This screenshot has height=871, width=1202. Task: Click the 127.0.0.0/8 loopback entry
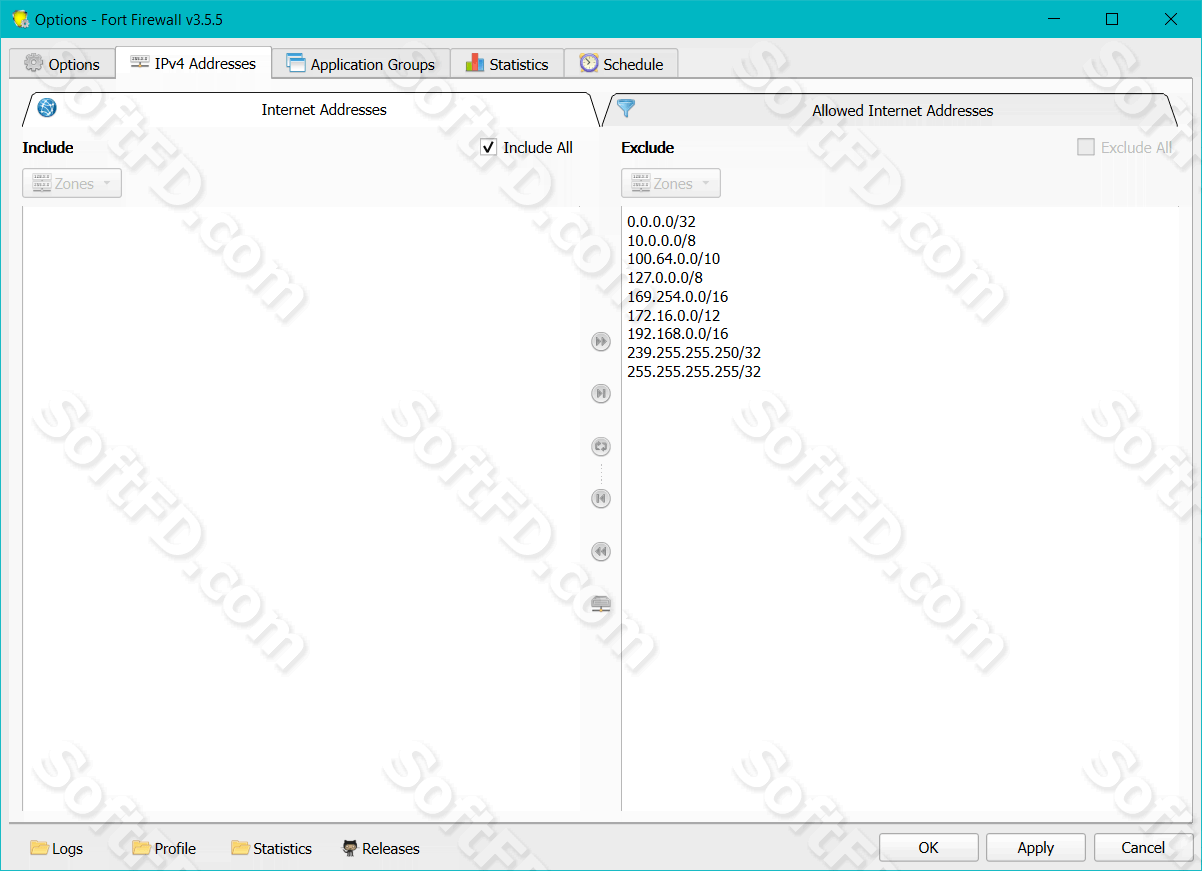click(x=665, y=278)
